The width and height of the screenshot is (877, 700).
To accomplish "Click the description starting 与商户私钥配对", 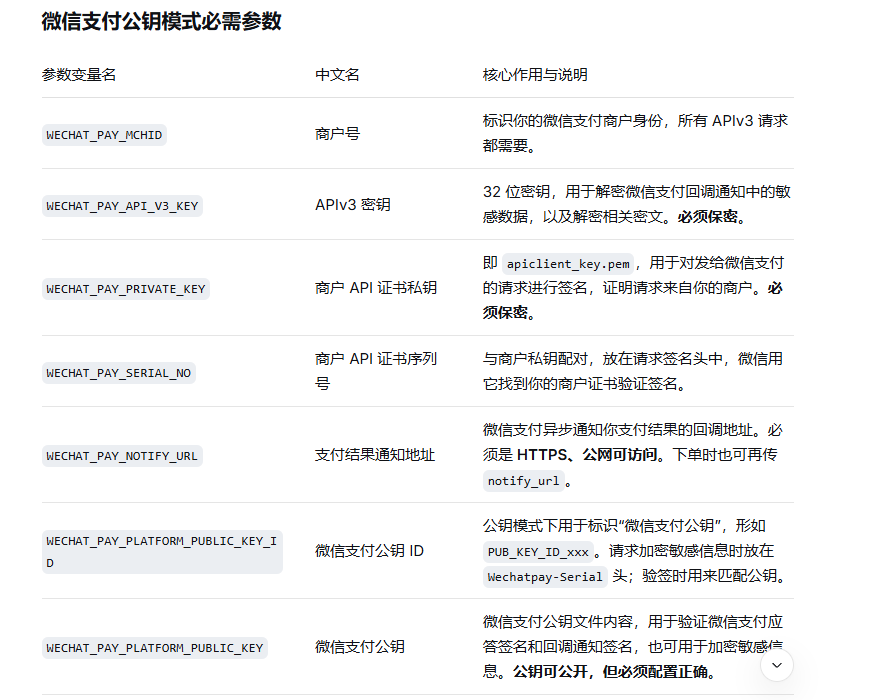I will pyautogui.click(x=633, y=371).
